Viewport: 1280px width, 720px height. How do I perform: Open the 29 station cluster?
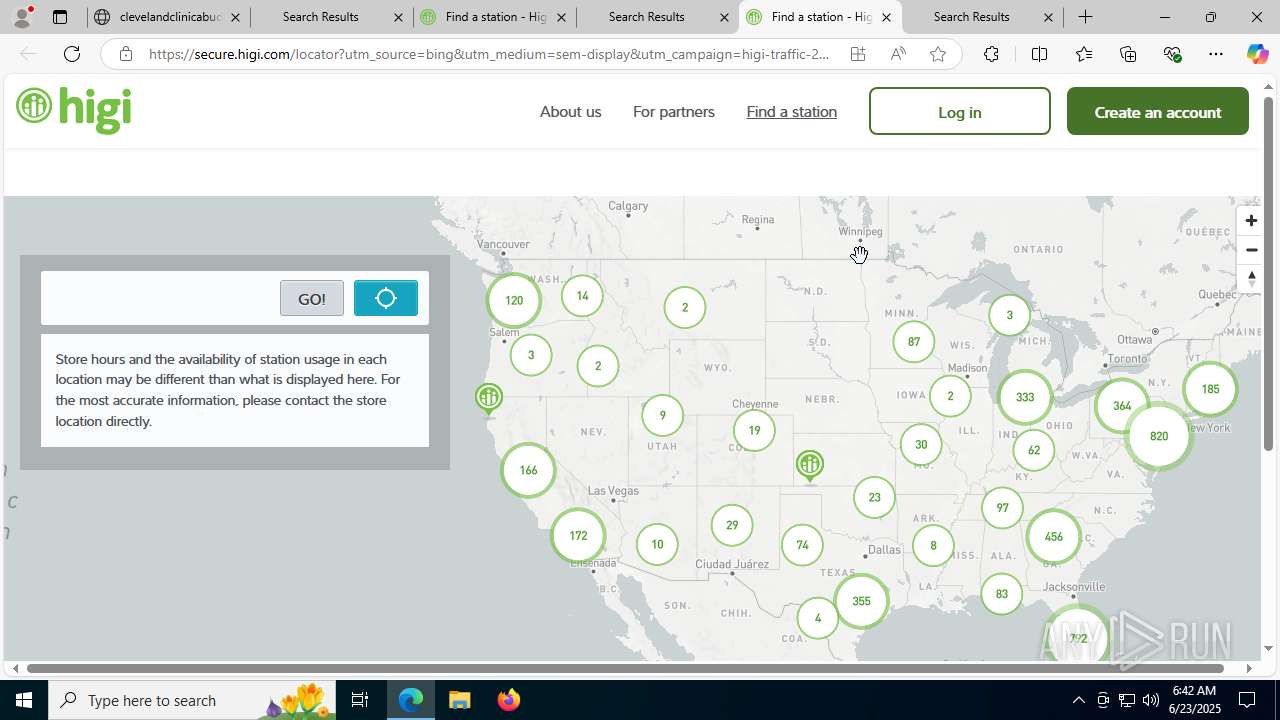(x=732, y=525)
